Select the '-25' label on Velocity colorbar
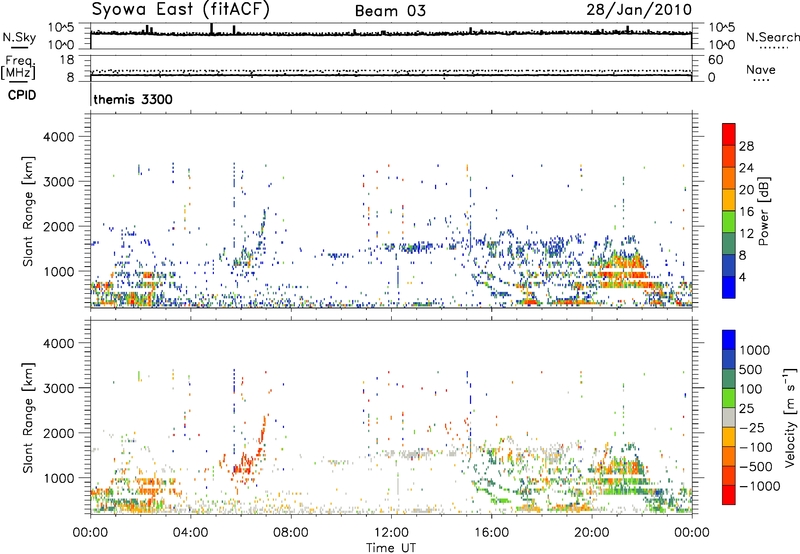 coord(751,427)
